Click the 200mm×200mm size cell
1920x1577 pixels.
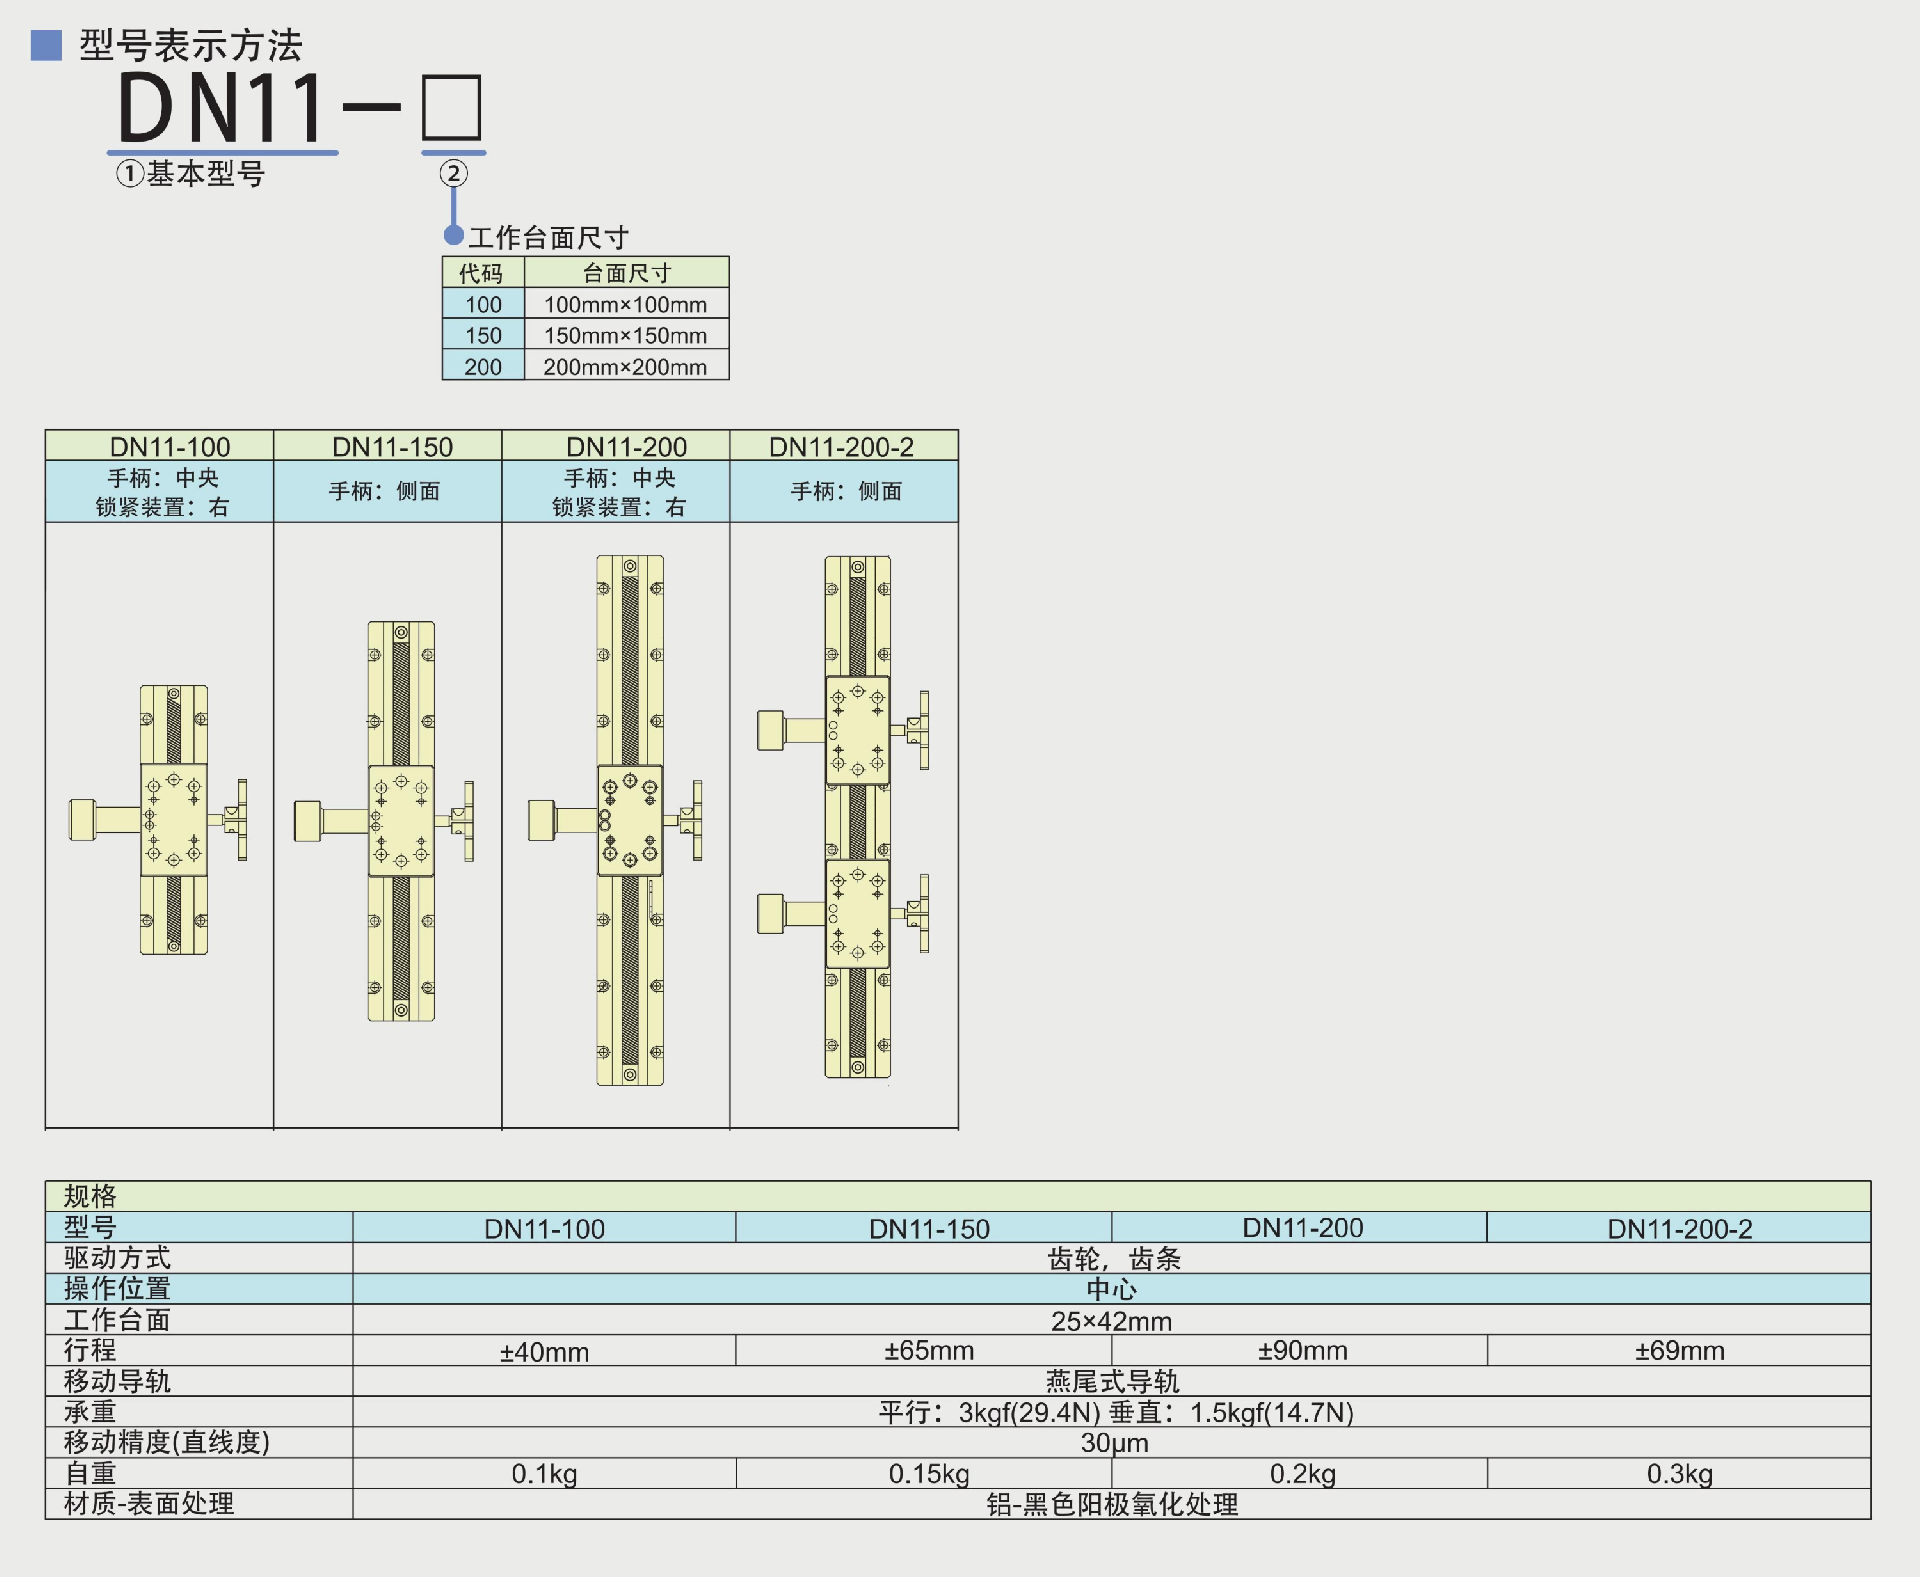(625, 367)
